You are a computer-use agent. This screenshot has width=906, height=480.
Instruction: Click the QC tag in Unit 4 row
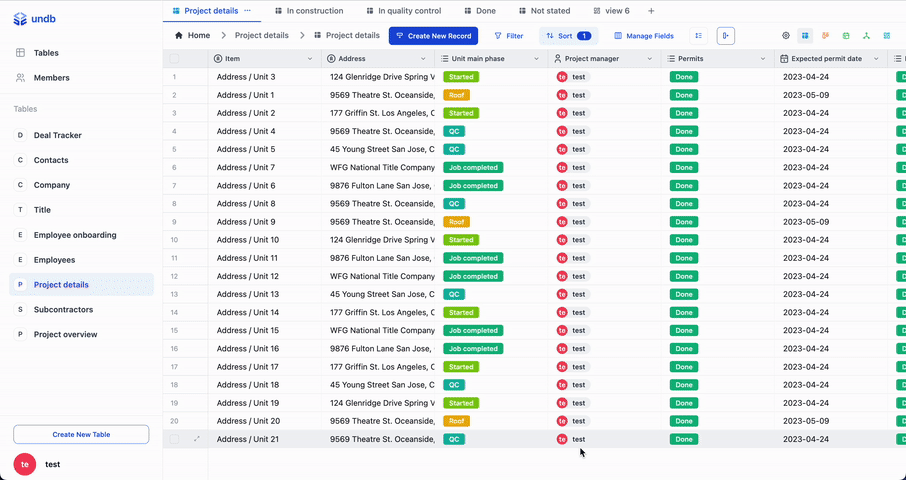click(454, 131)
